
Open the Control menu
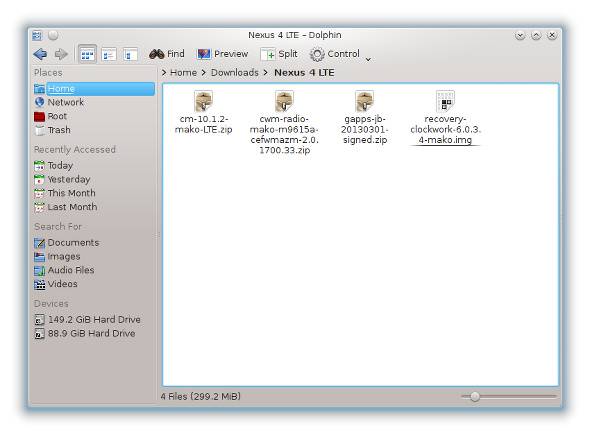point(335,54)
